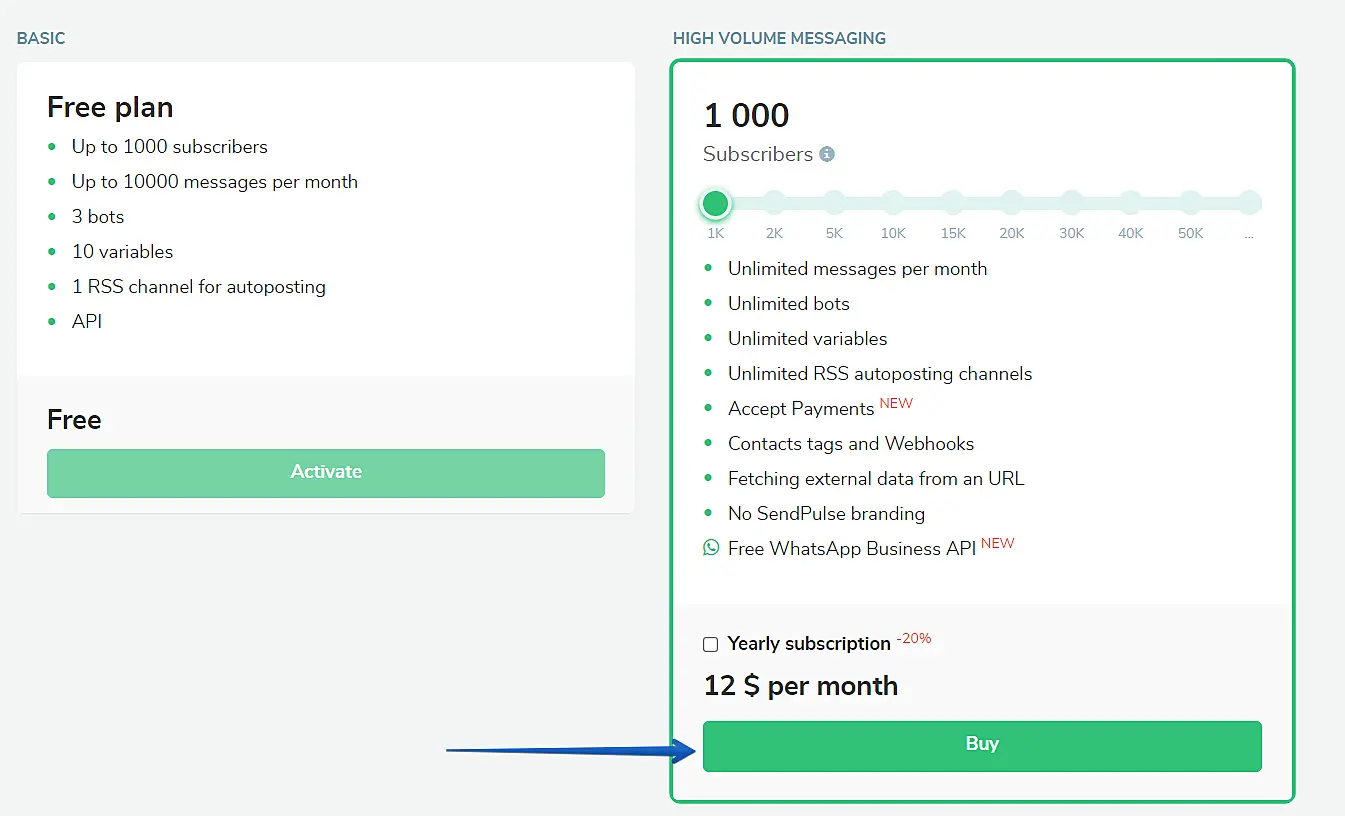Set subscriber slider to 30K stop
Viewport: 1345px width, 816px height.
coord(1072,204)
